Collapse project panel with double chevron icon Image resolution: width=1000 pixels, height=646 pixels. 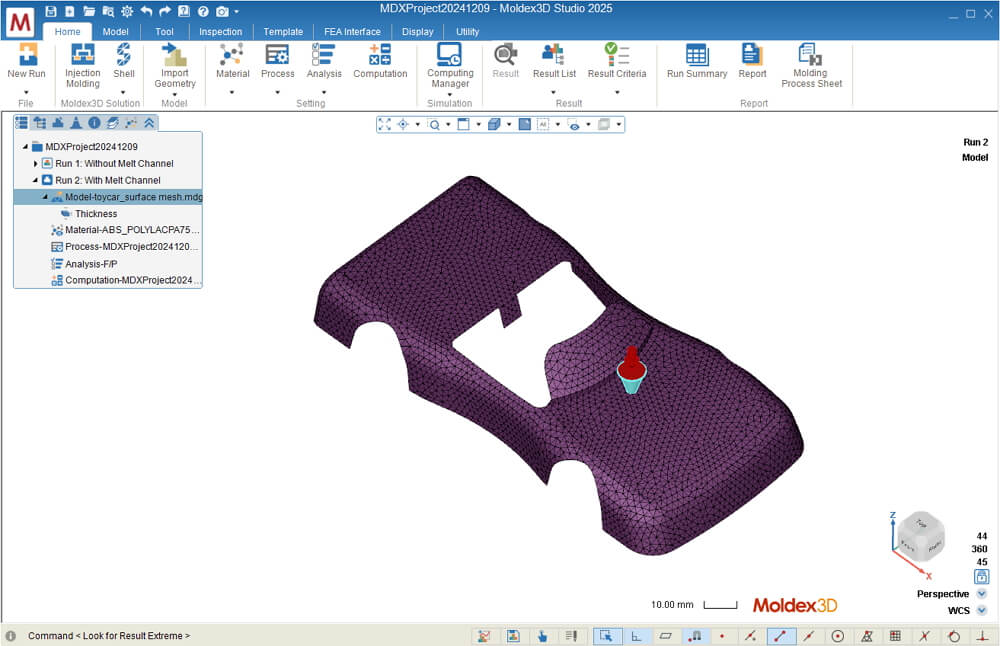[149, 122]
